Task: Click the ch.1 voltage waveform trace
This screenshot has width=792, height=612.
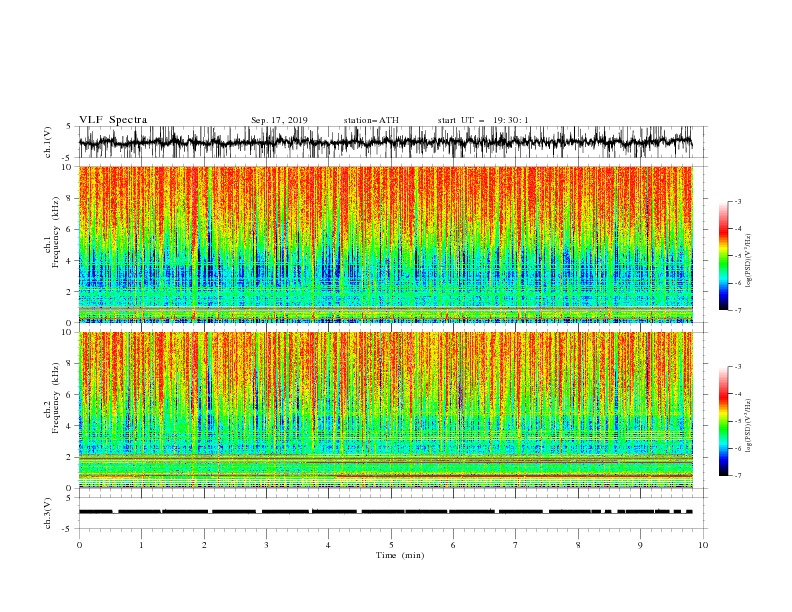Action: pyautogui.click(x=386, y=142)
